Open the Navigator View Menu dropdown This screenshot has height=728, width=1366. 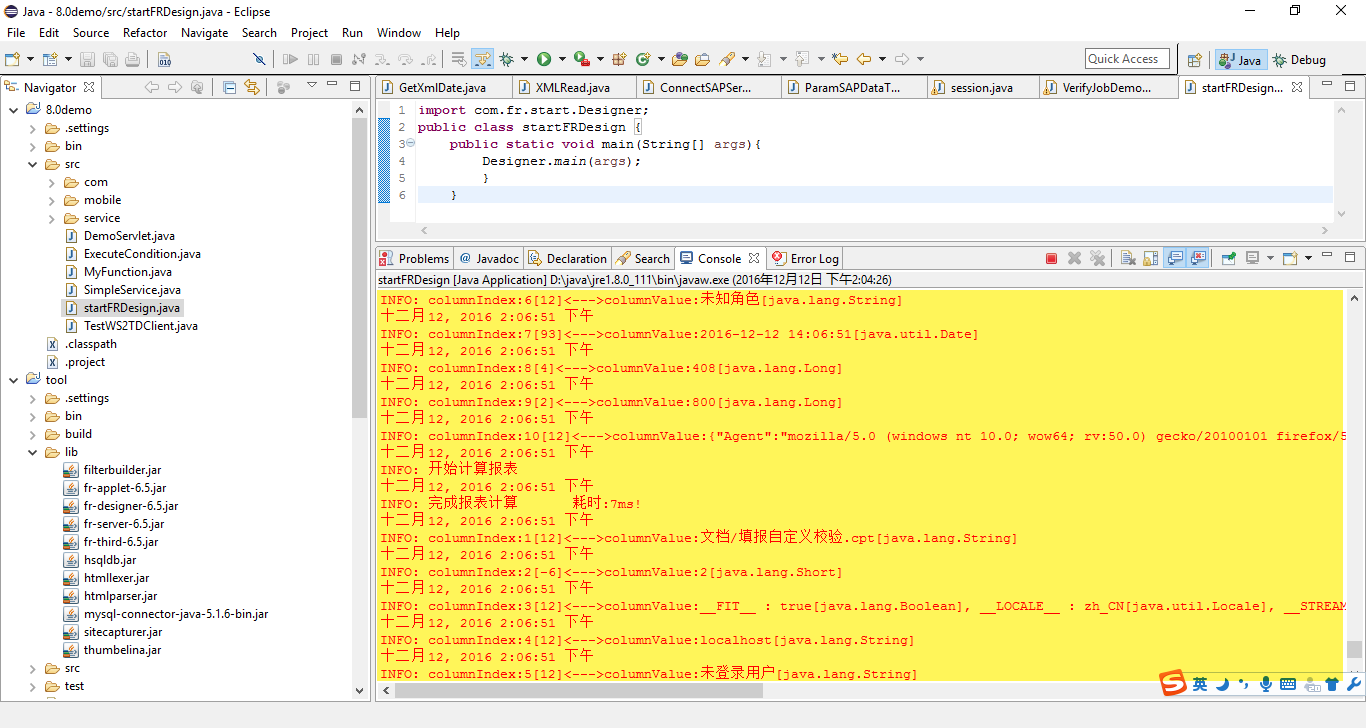click(312, 86)
